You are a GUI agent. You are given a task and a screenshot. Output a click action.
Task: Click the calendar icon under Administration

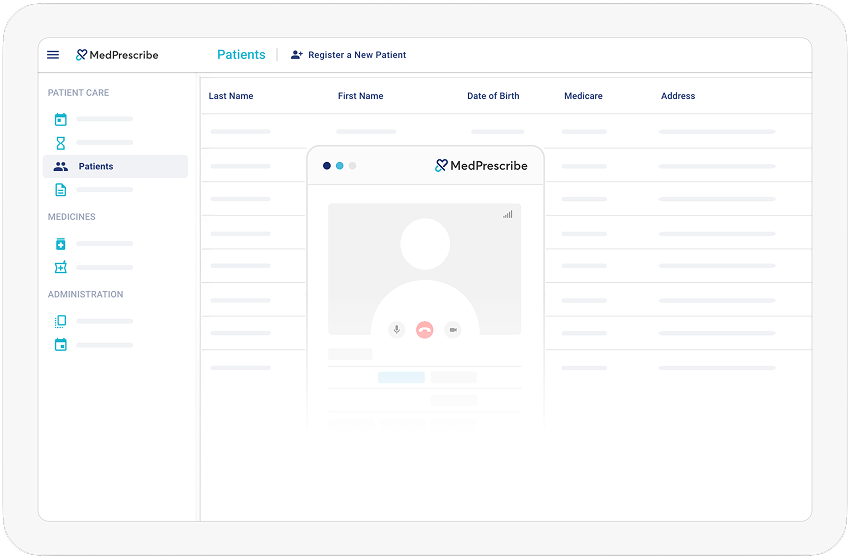pos(60,345)
